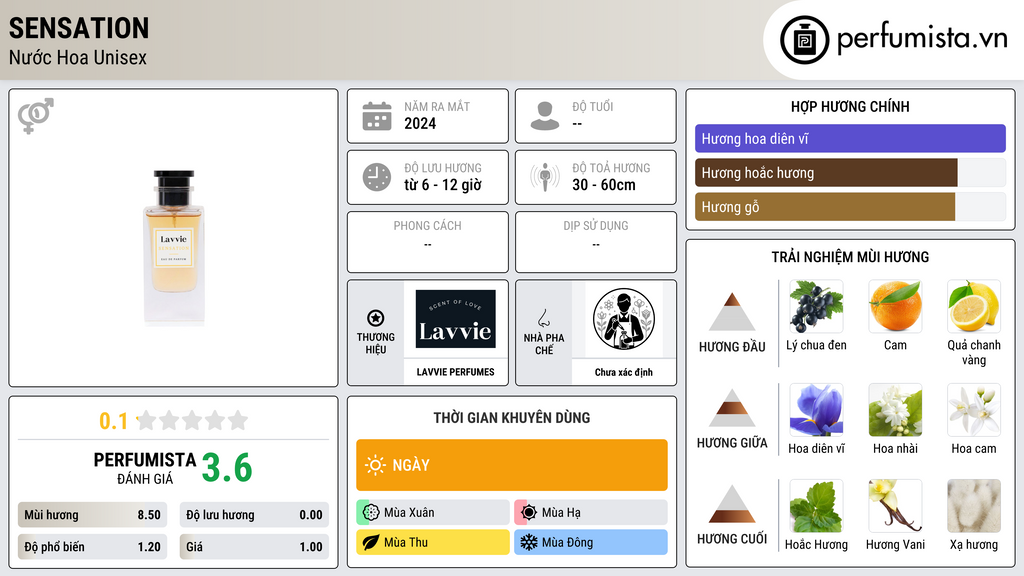Click the Mùa Hạ season bar
The width and height of the screenshot is (1024, 576).
point(591,513)
